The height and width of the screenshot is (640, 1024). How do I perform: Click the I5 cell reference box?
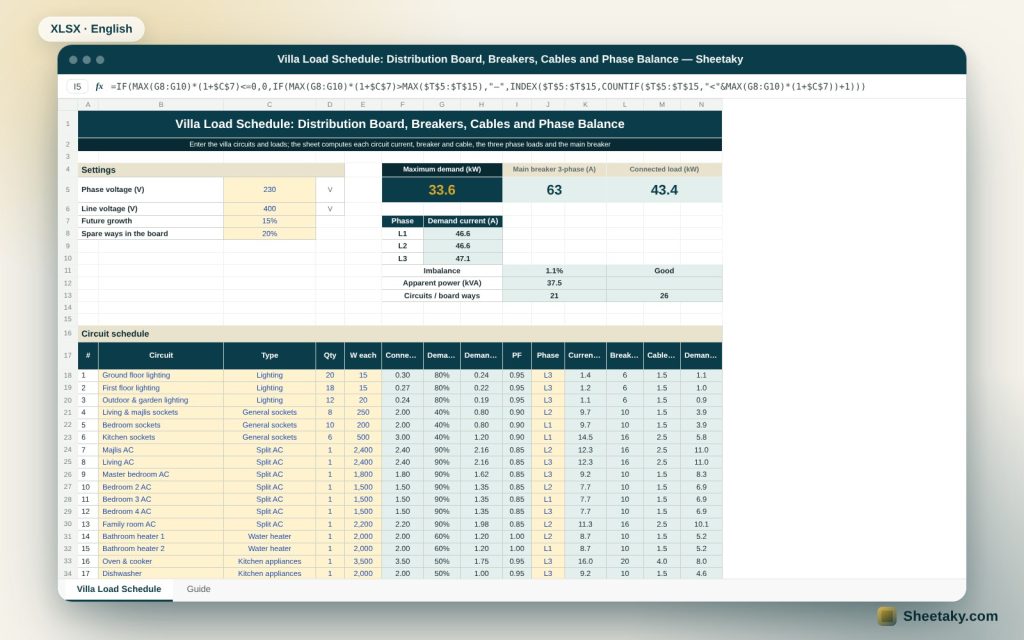[77, 86]
